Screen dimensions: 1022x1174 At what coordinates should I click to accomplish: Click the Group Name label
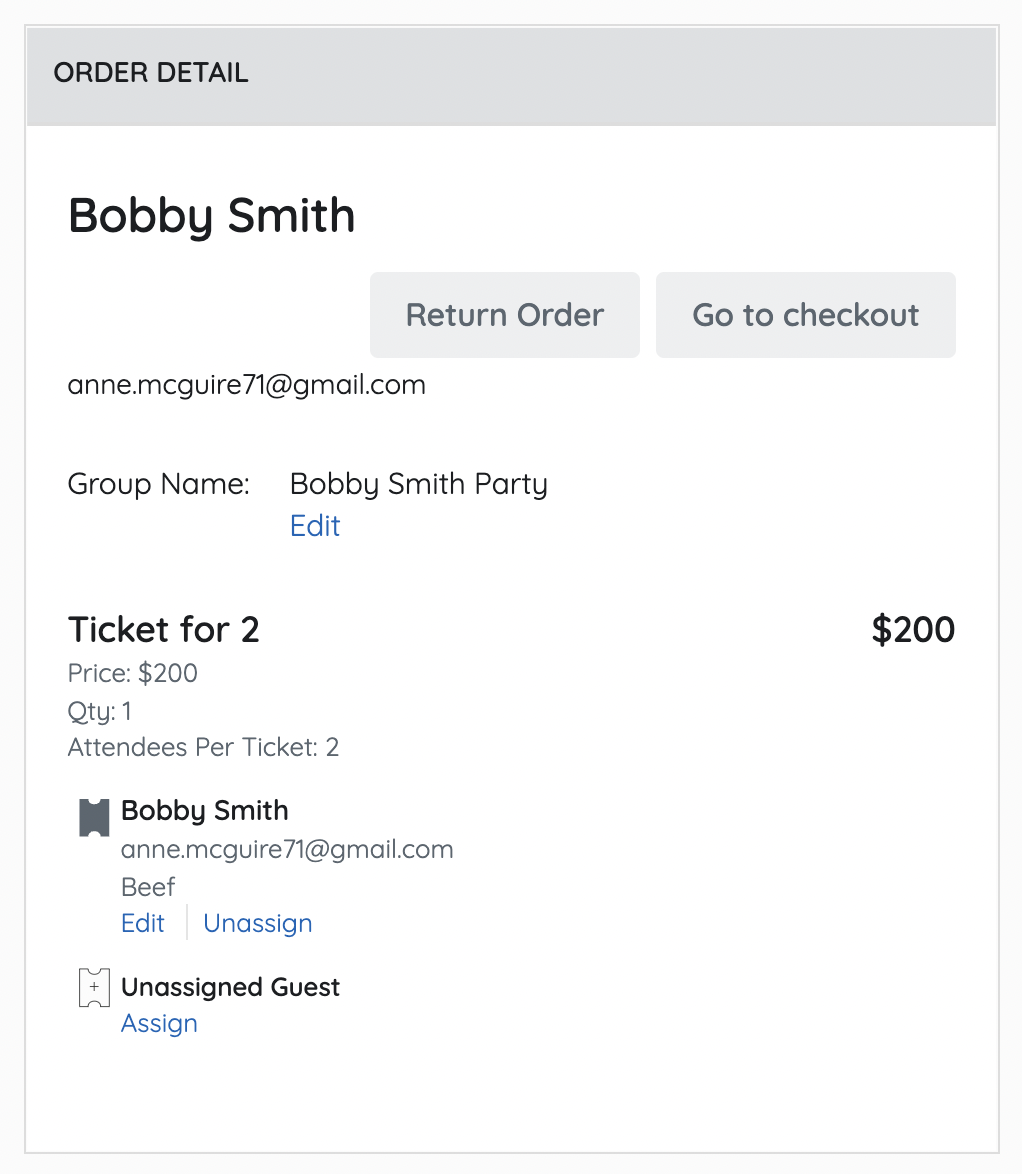click(x=158, y=485)
